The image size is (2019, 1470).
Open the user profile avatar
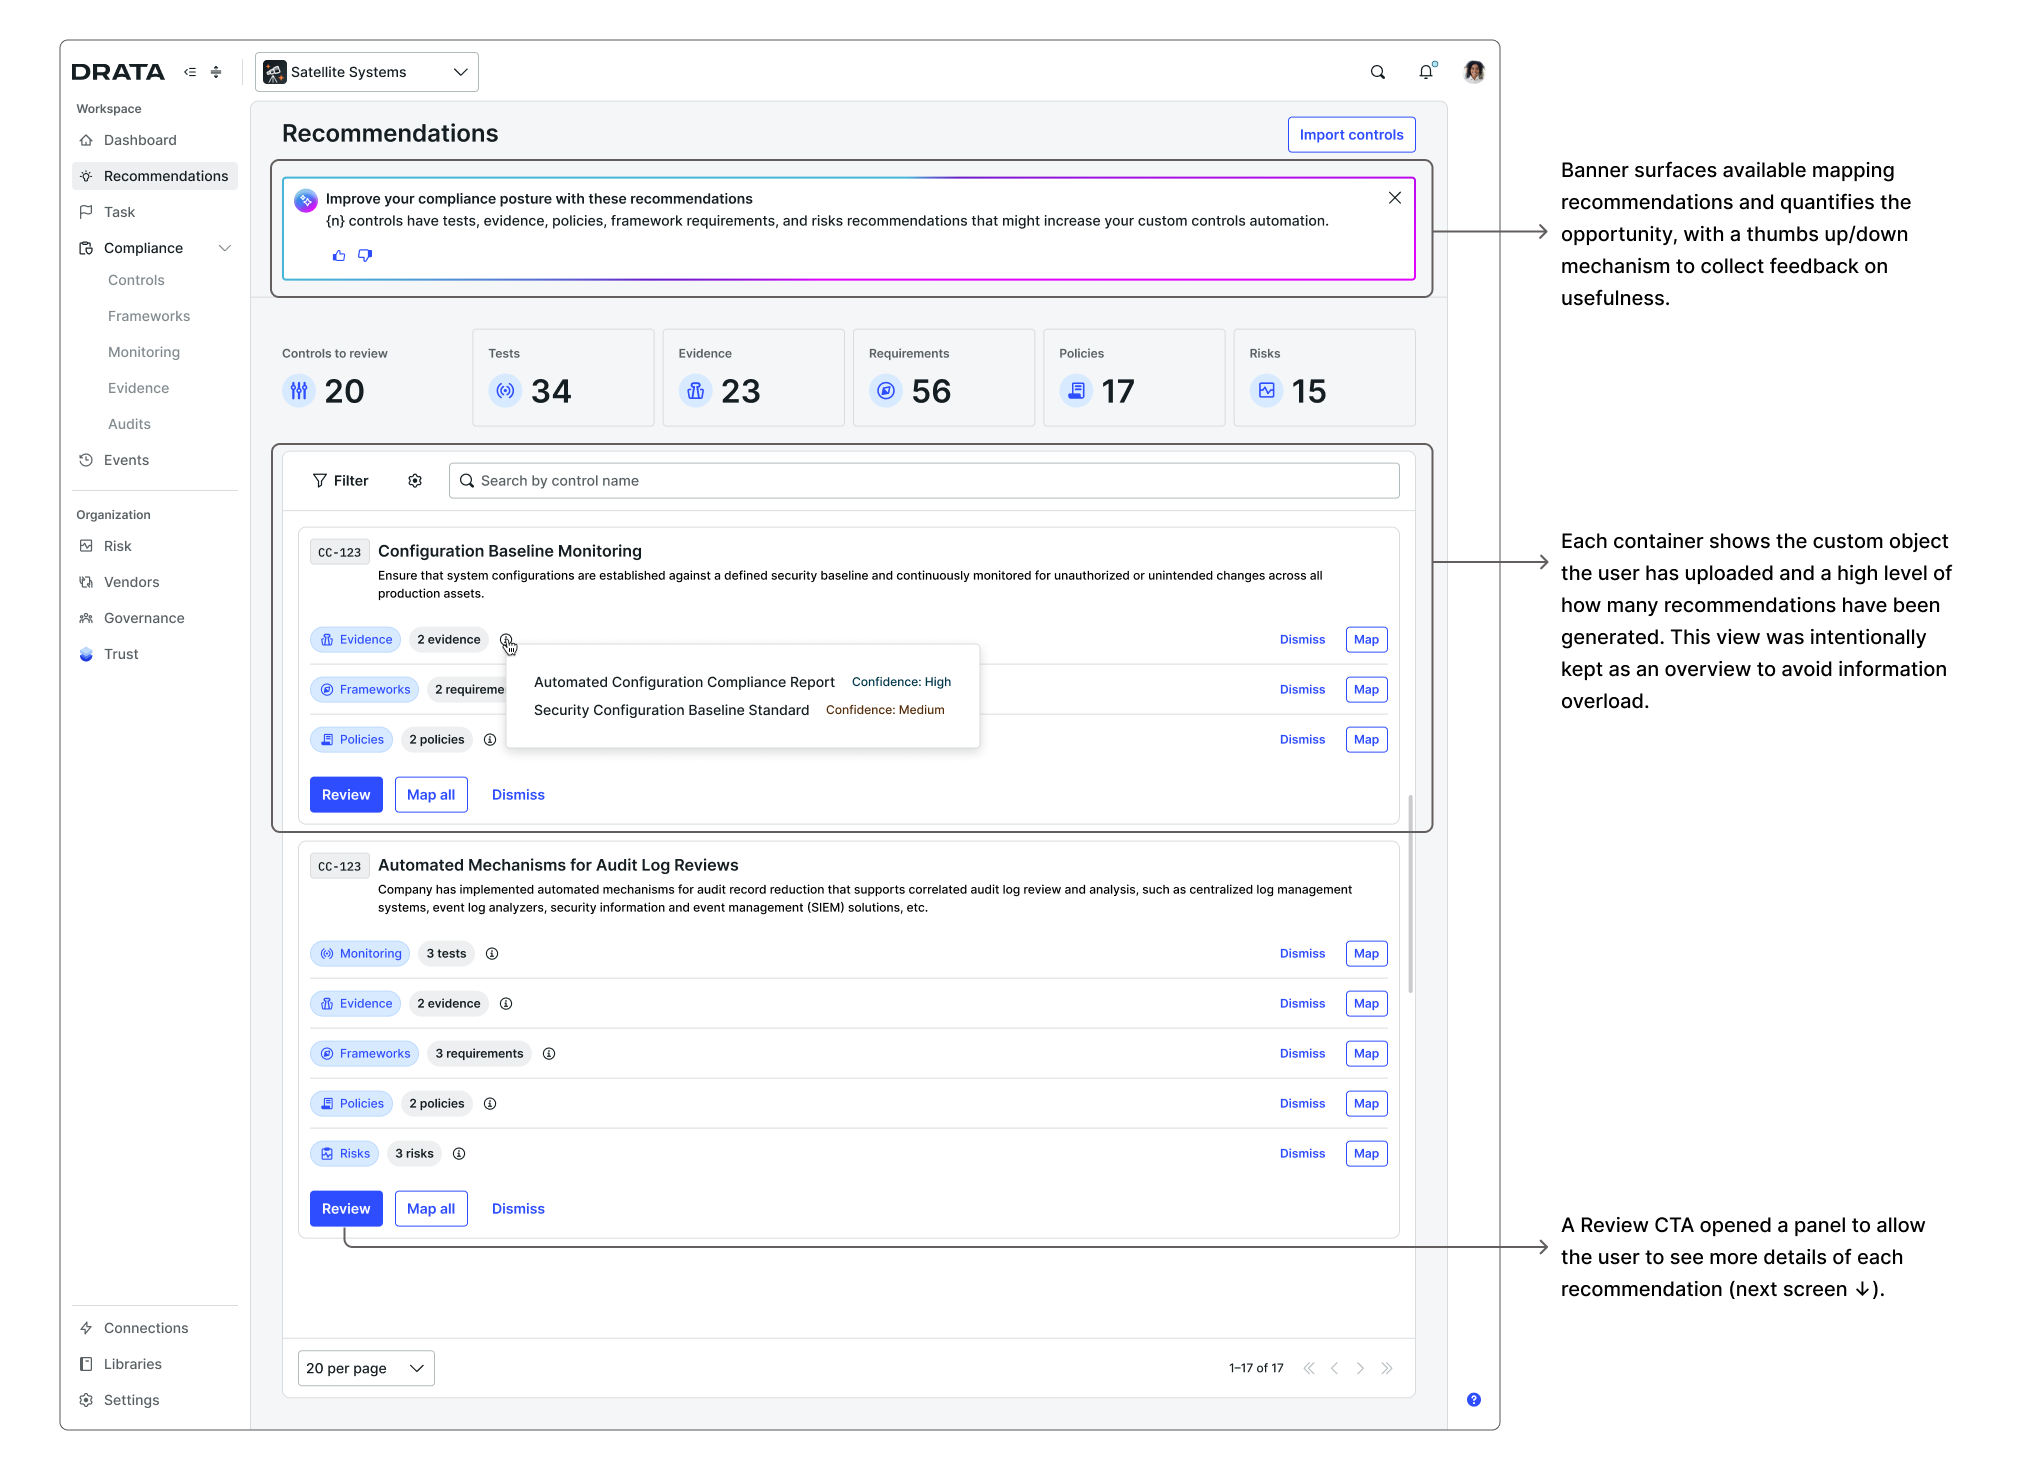click(x=1474, y=71)
